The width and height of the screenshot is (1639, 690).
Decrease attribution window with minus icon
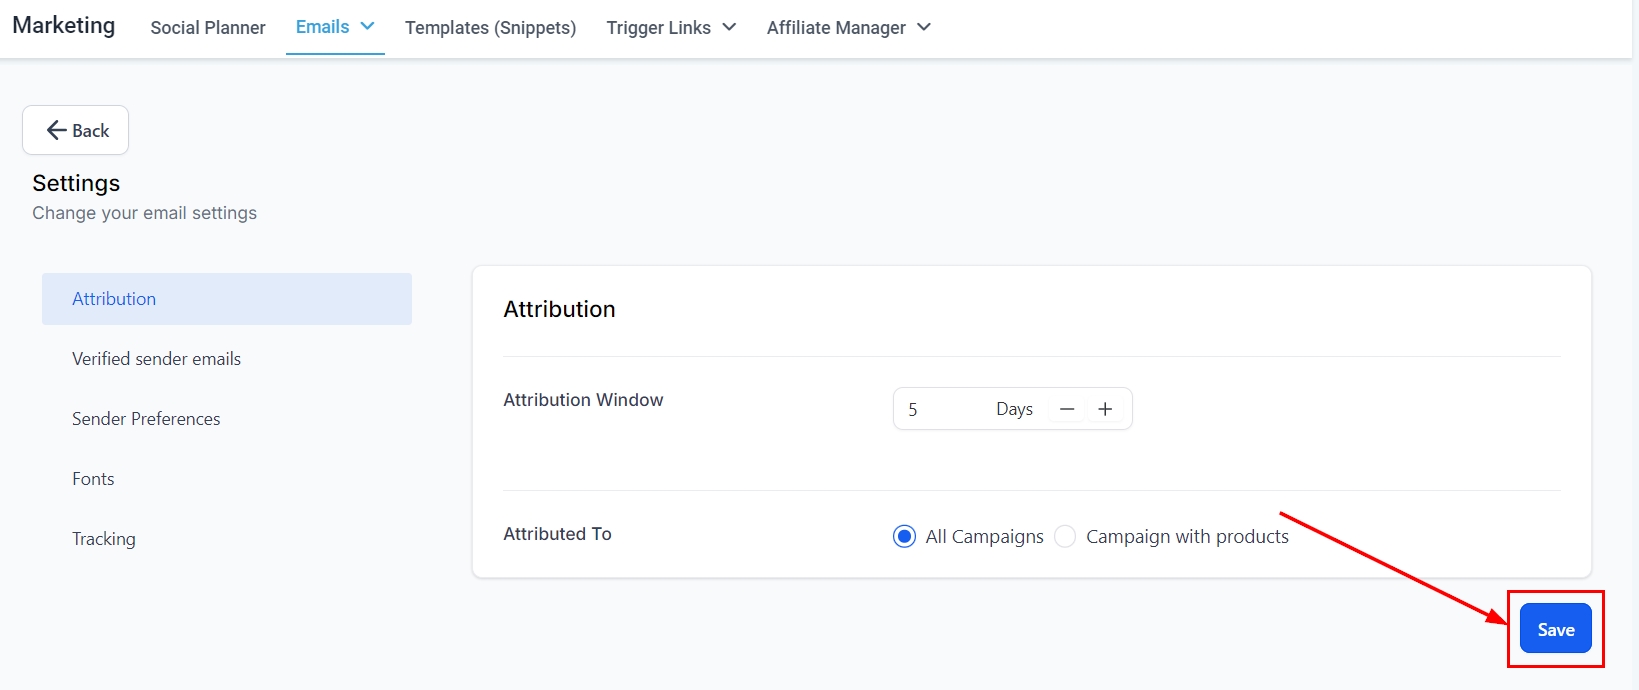tap(1067, 409)
